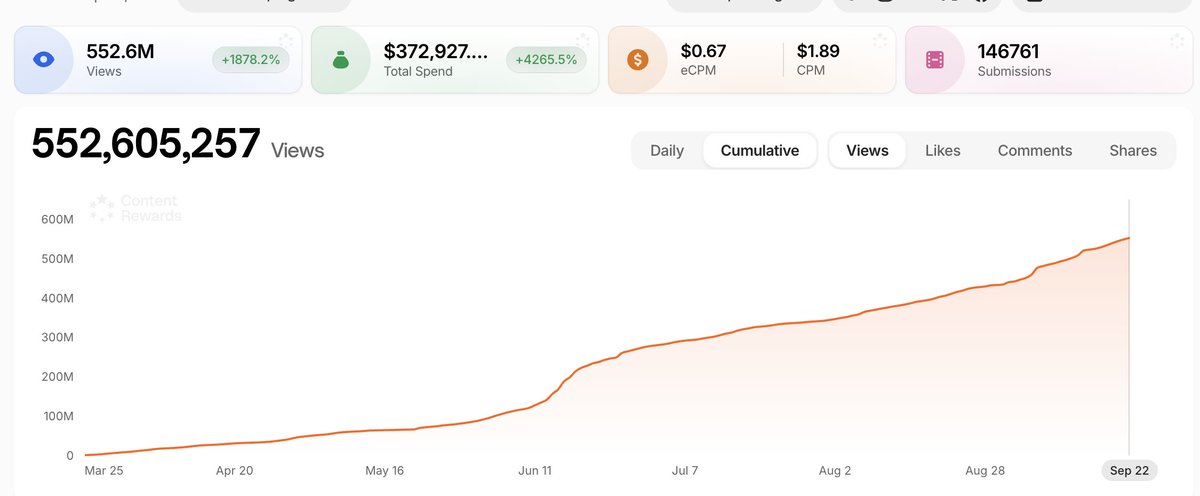The height and width of the screenshot is (496, 1200).
Task: Click the orange dollar eCPM icon
Action: pyautogui.click(x=638, y=60)
